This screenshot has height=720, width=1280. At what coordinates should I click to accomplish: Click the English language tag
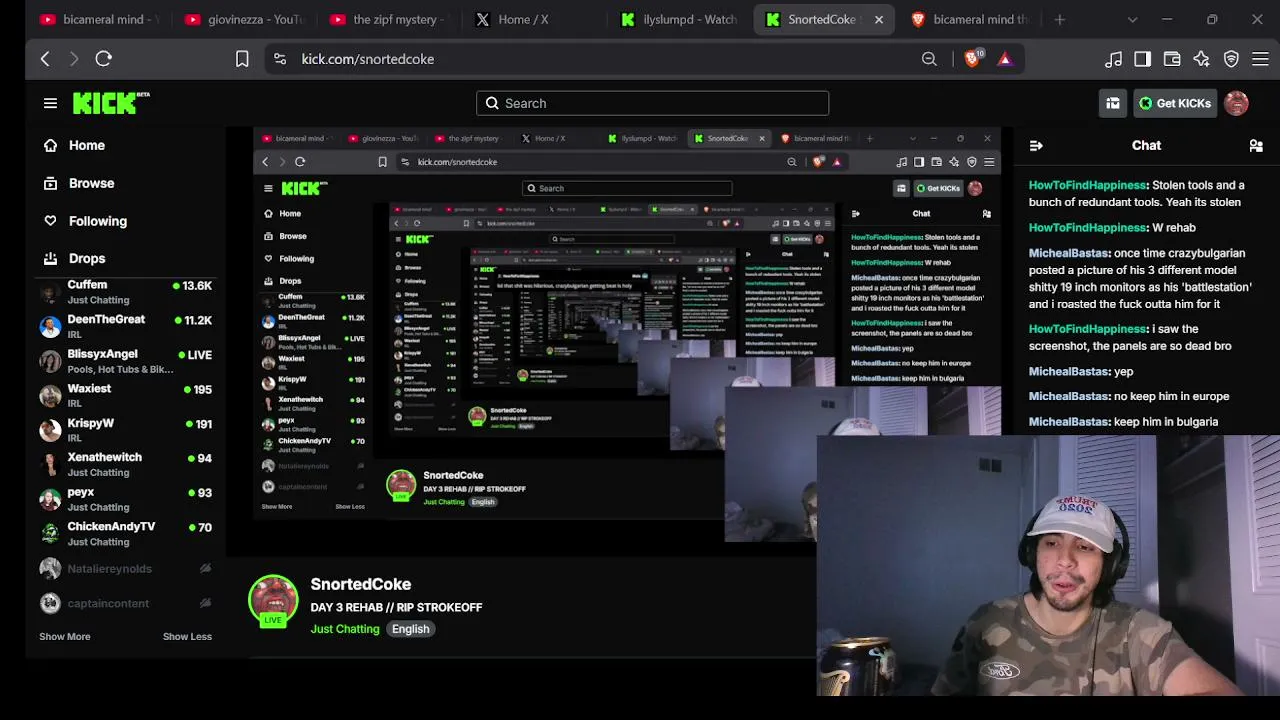[410, 629]
